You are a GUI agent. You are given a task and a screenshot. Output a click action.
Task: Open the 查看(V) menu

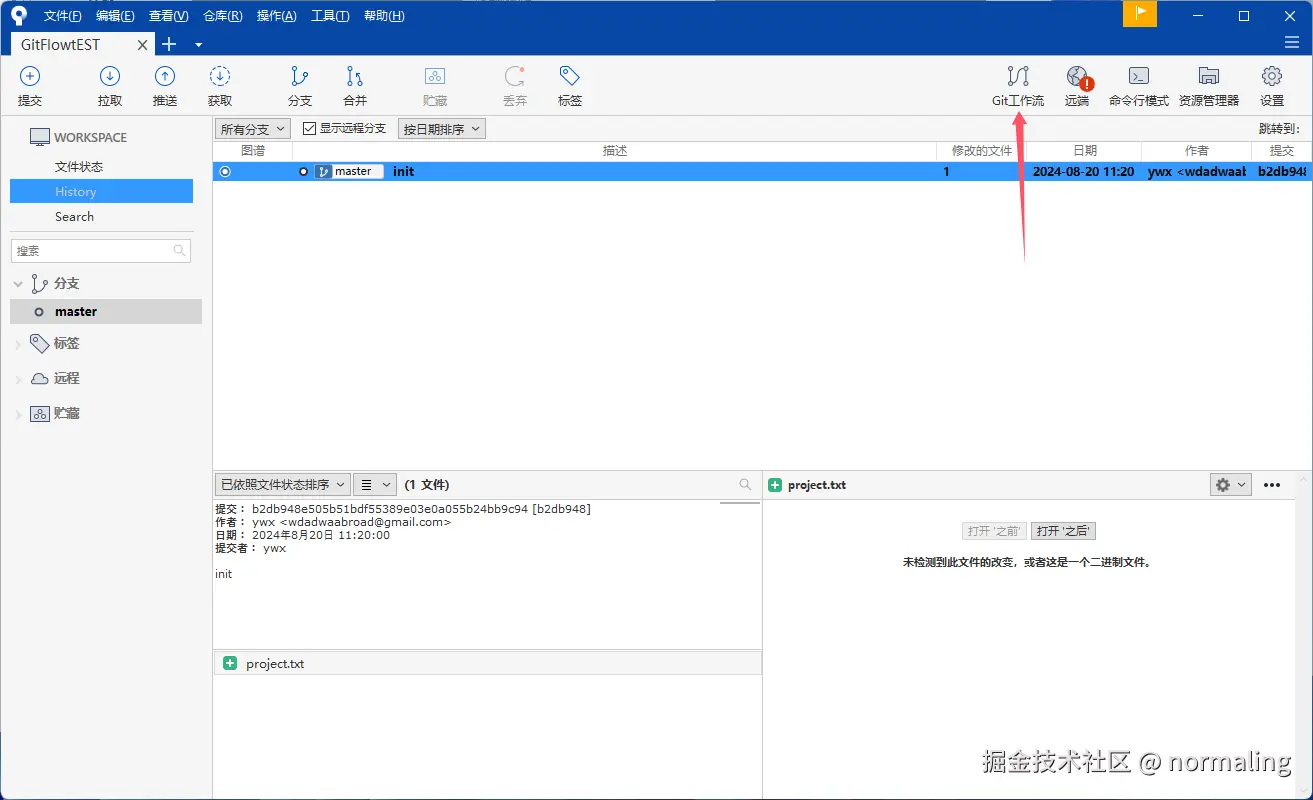click(x=168, y=16)
